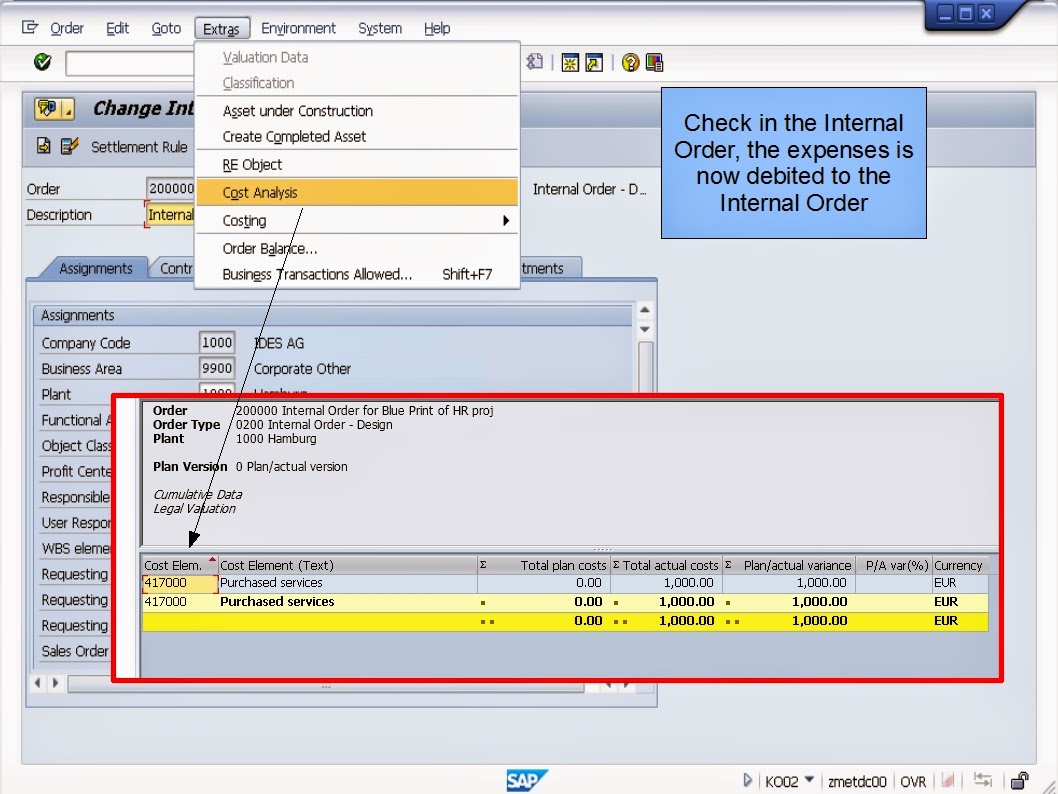Click the Business Area field with 9900
The image size is (1058, 794).
[217, 368]
